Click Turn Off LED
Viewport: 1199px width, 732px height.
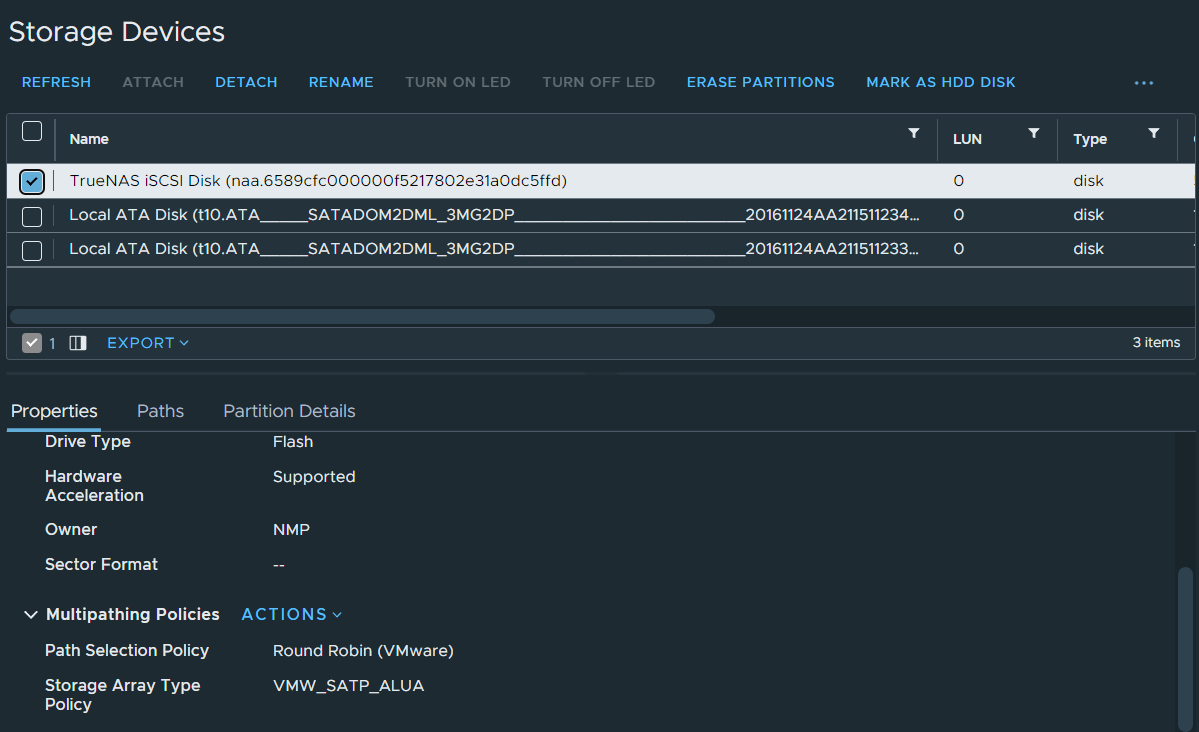(x=599, y=82)
